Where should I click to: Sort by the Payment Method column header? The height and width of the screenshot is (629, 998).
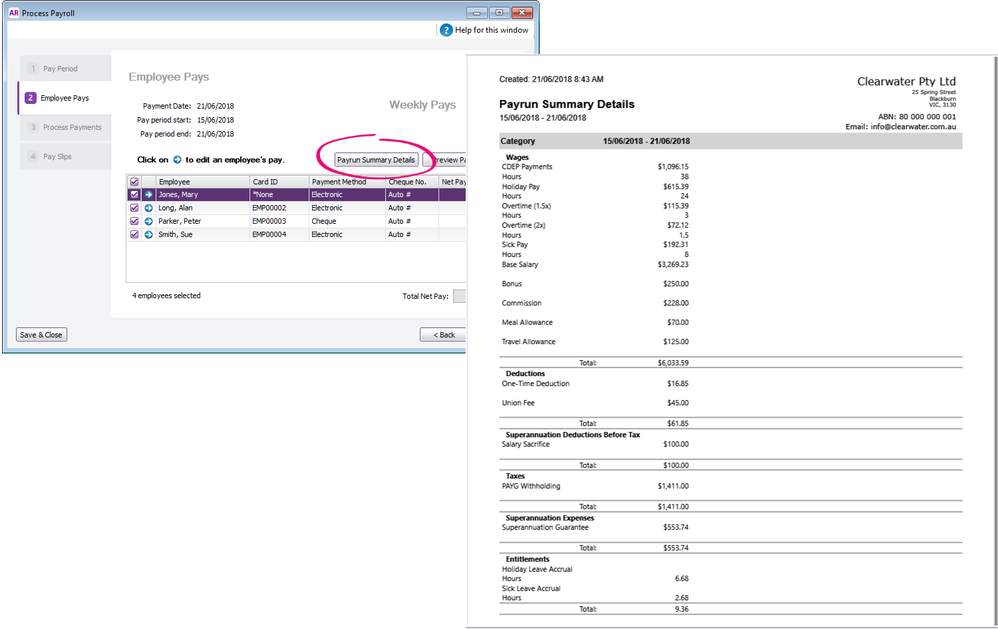click(x=339, y=182)
